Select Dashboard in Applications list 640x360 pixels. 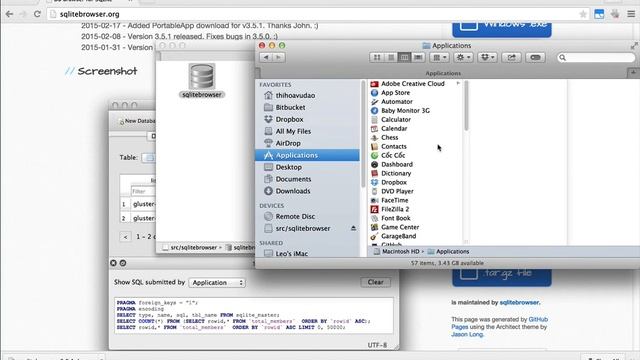[397, 164]
